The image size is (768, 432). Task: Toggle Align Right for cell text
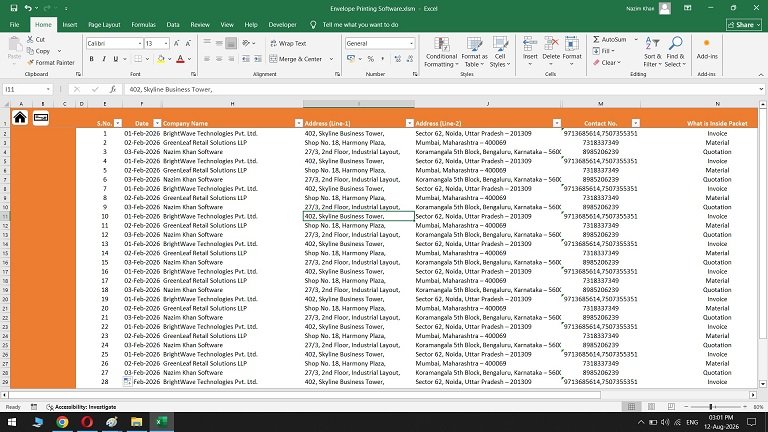coord(231,59)
